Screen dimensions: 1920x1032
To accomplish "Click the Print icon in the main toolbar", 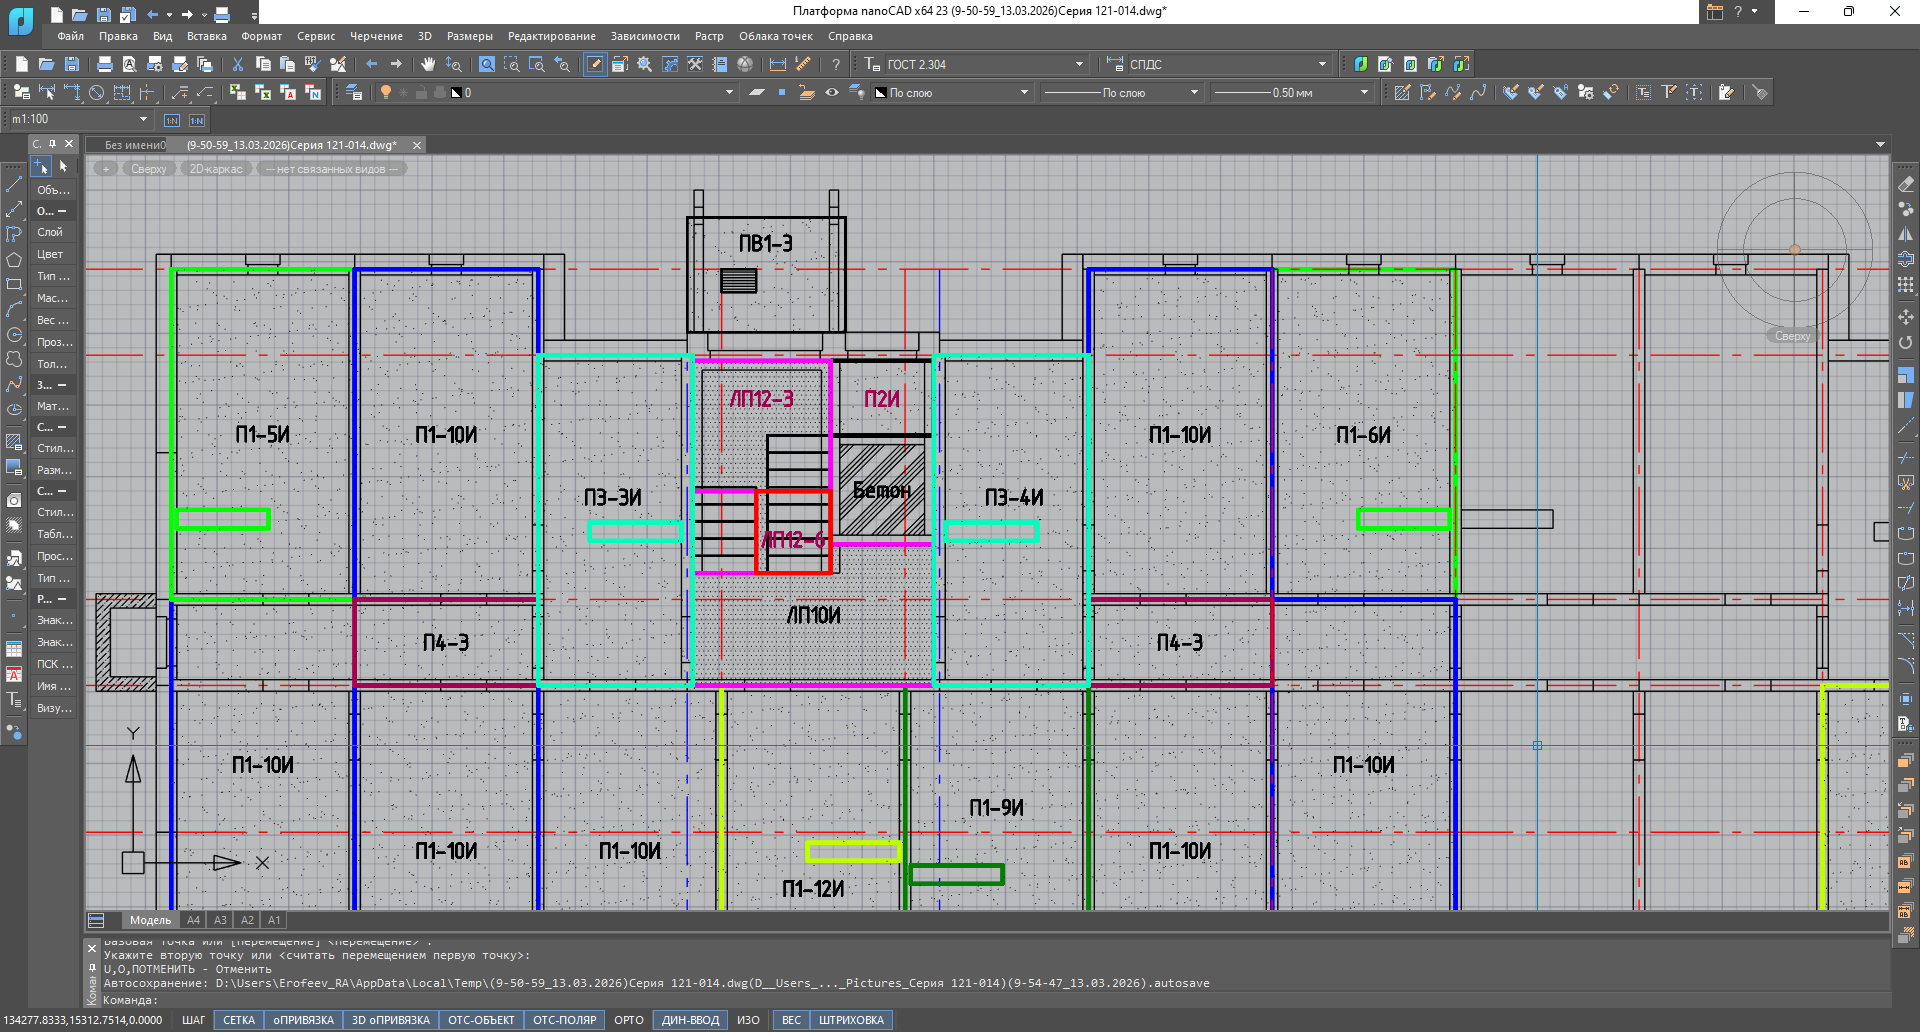I will tap(105, 64).
